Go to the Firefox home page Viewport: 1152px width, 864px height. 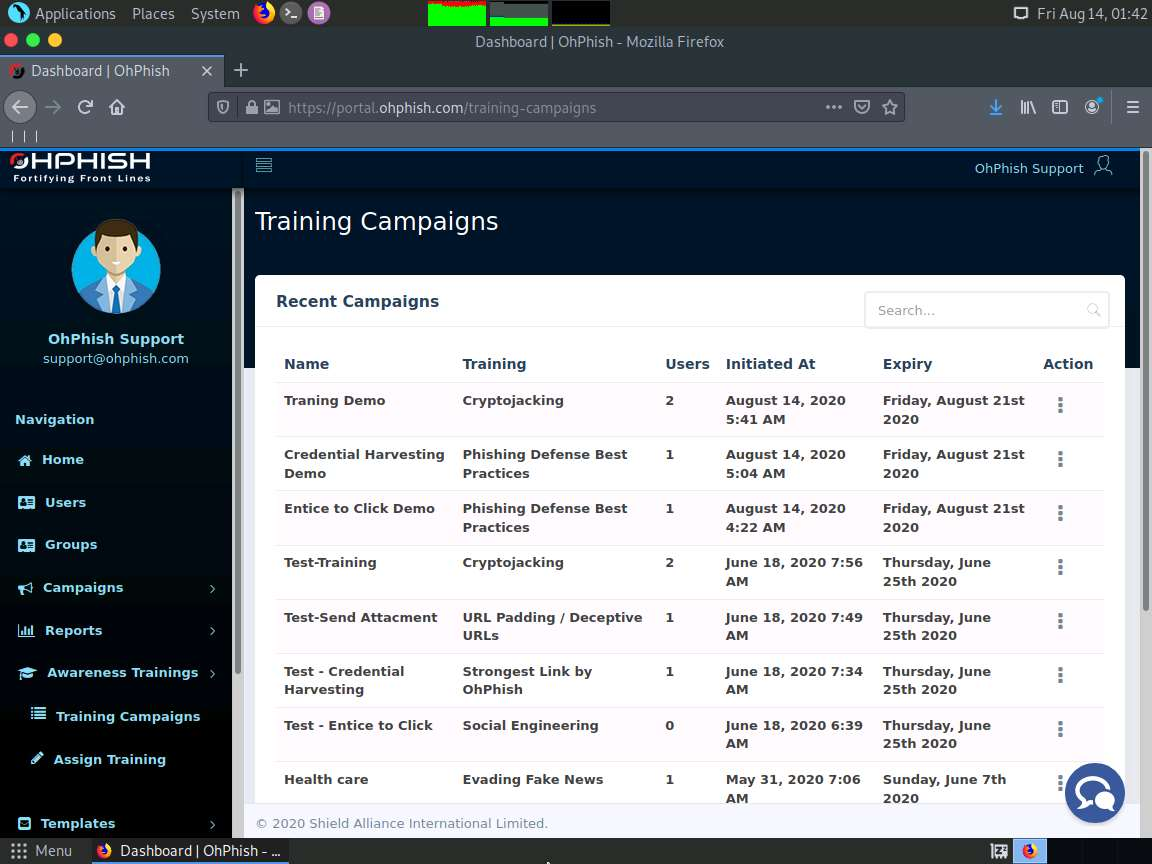click(117, 107)
